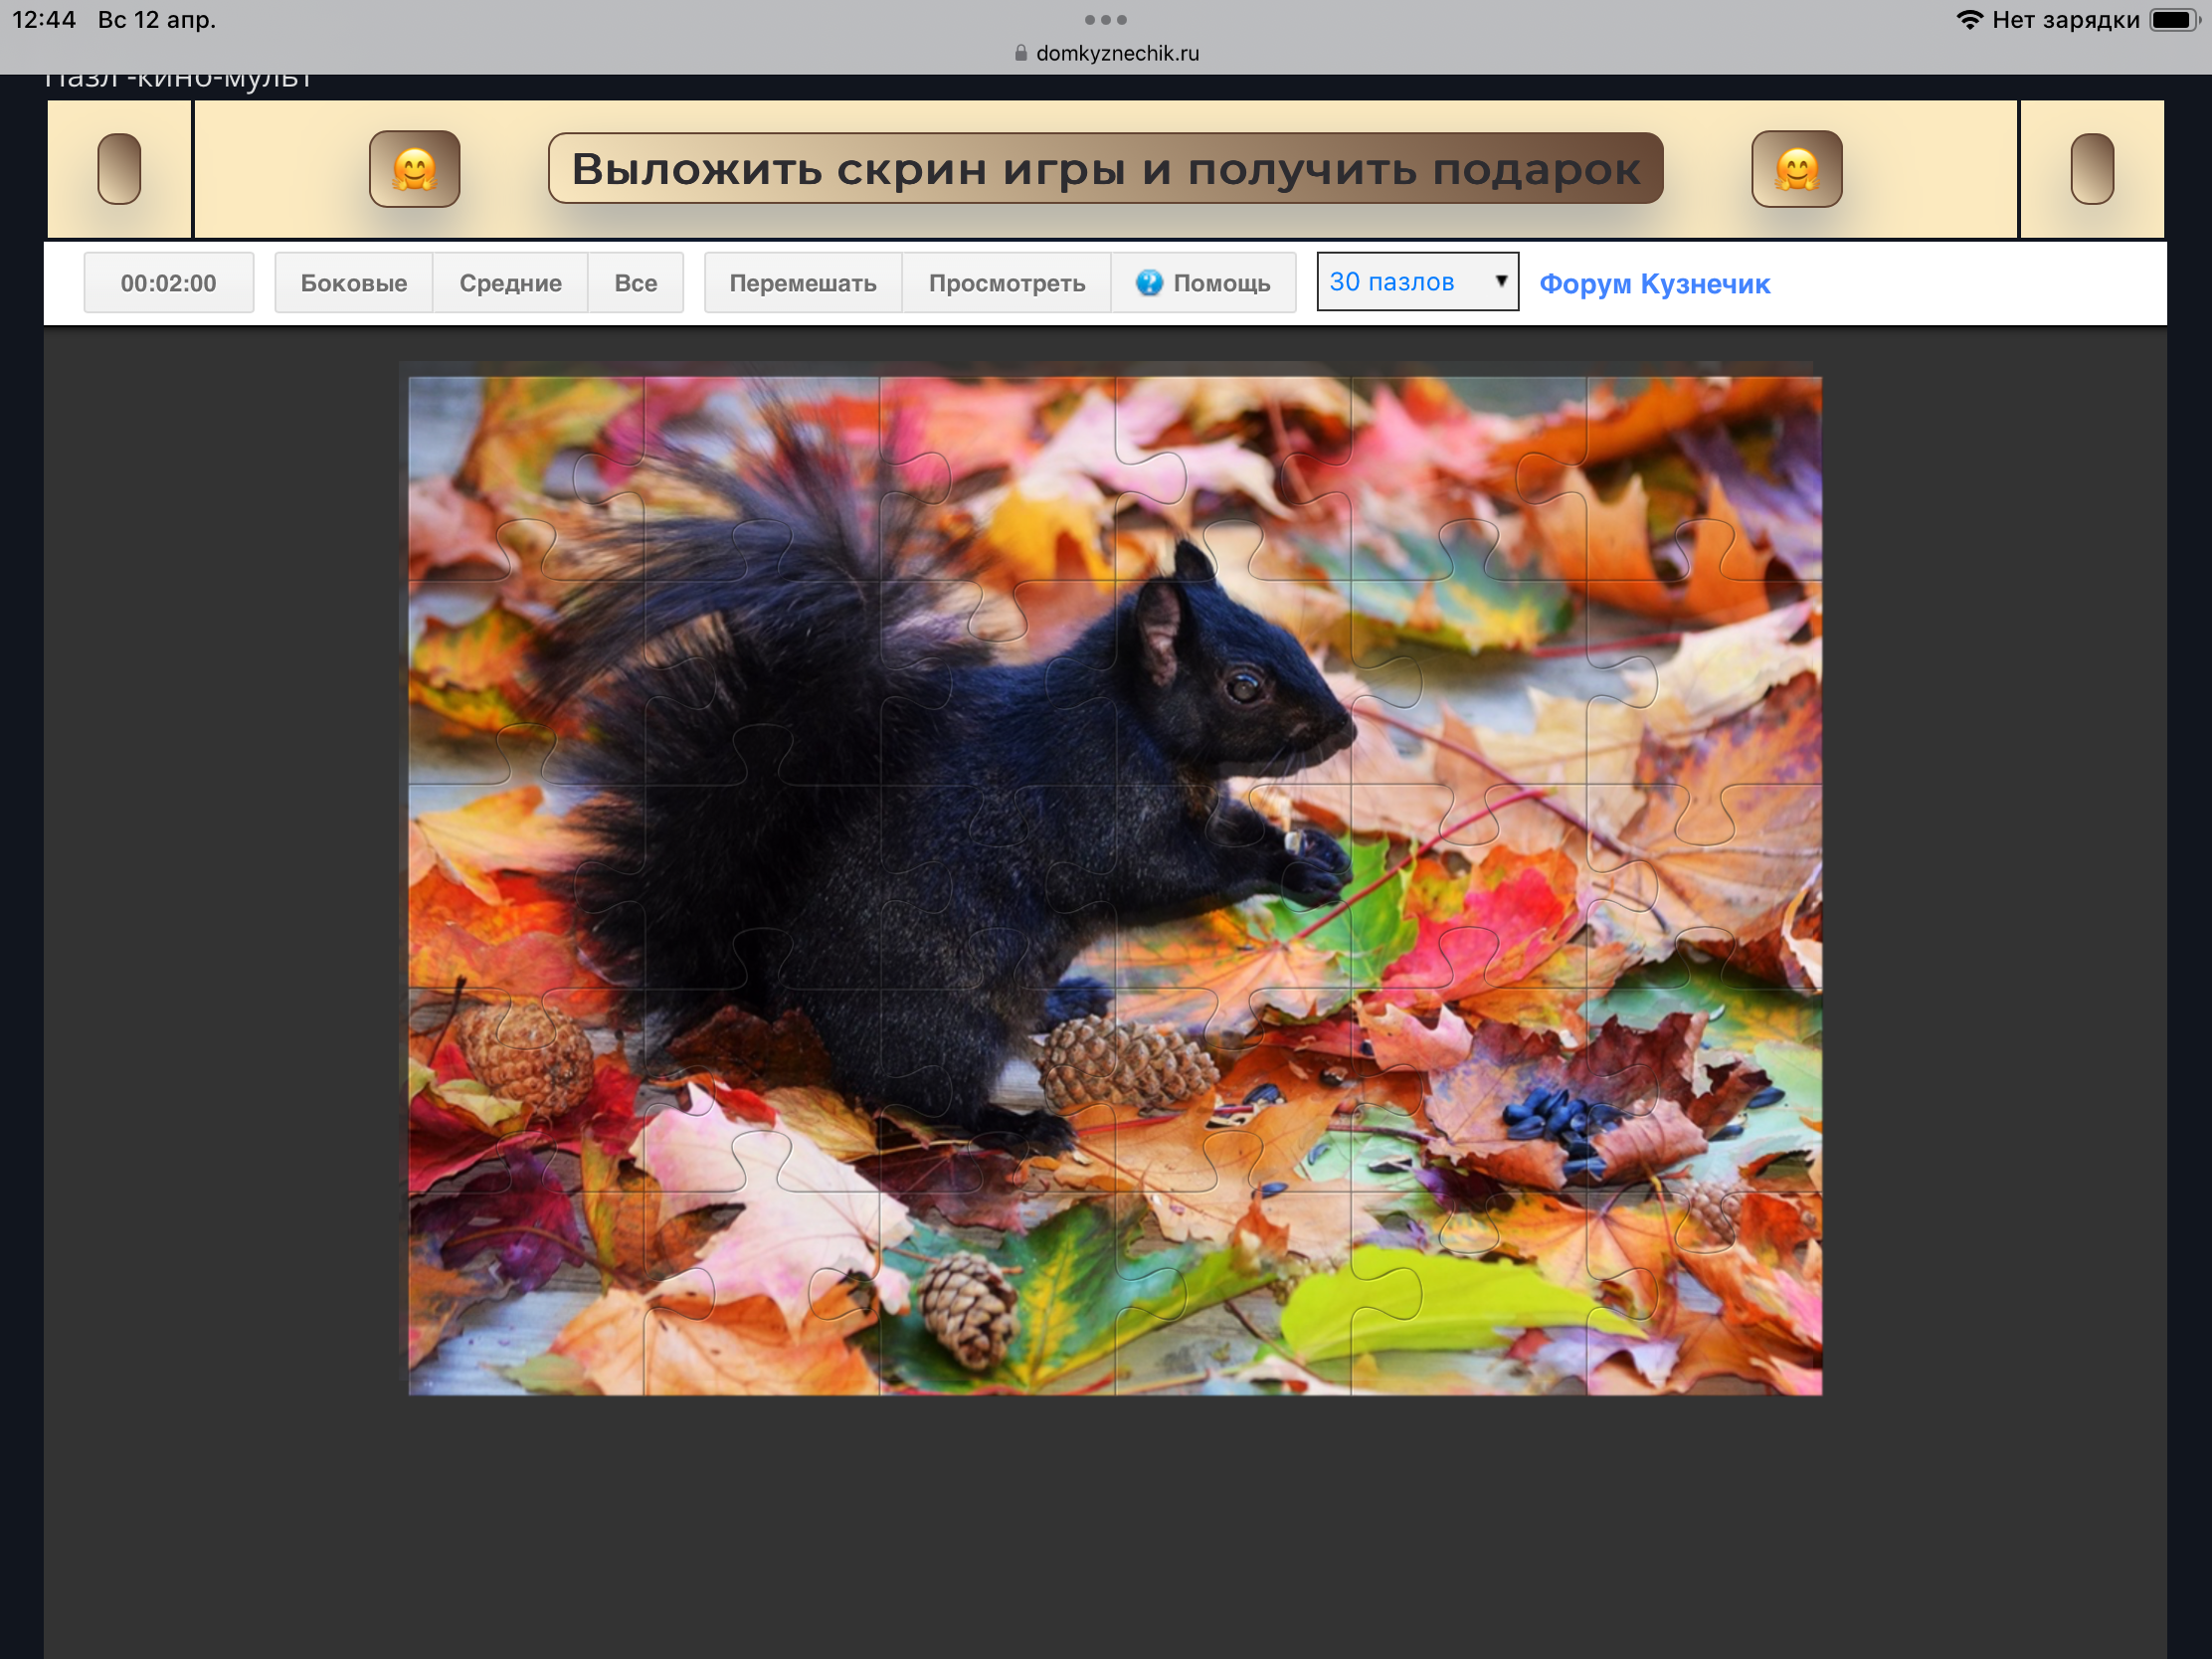2212x1659 pixels.
Task: Tap the domkyznechik.ru address bar
Action: click(1116, 53)
